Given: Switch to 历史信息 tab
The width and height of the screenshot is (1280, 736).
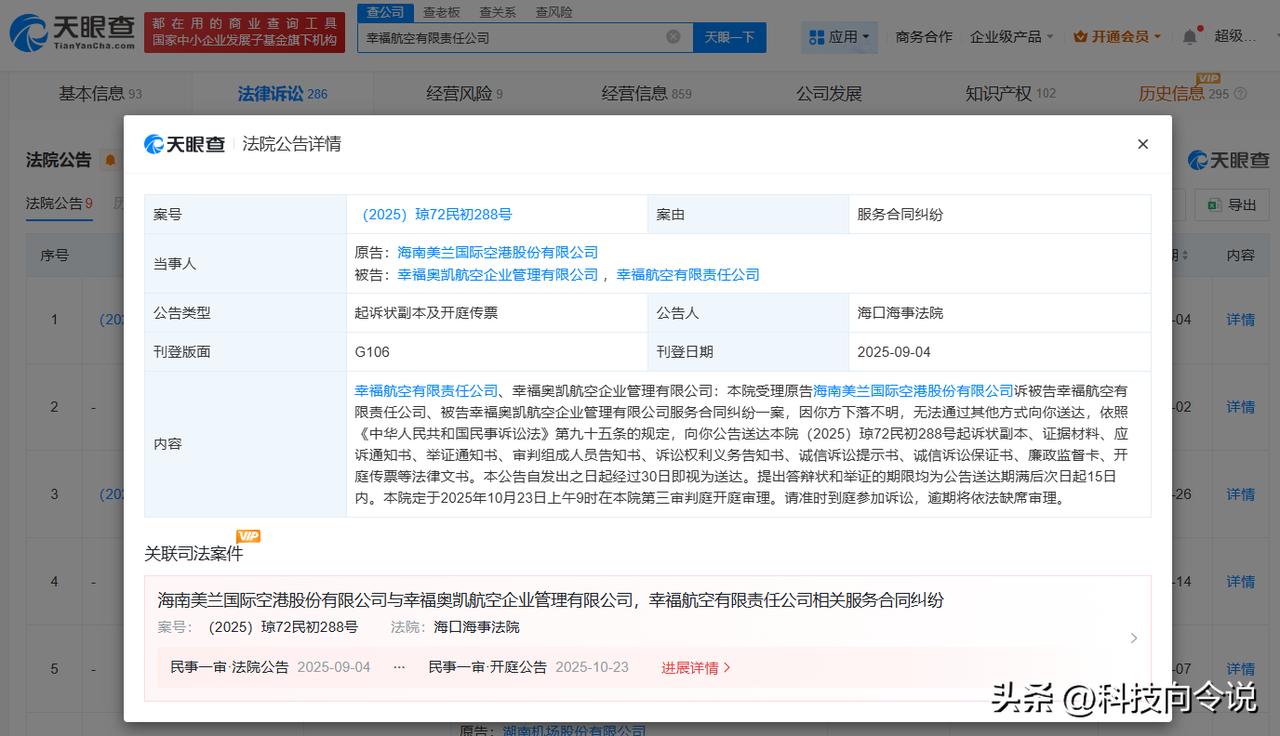Looking at the screenshot, I should [1183, 93].
